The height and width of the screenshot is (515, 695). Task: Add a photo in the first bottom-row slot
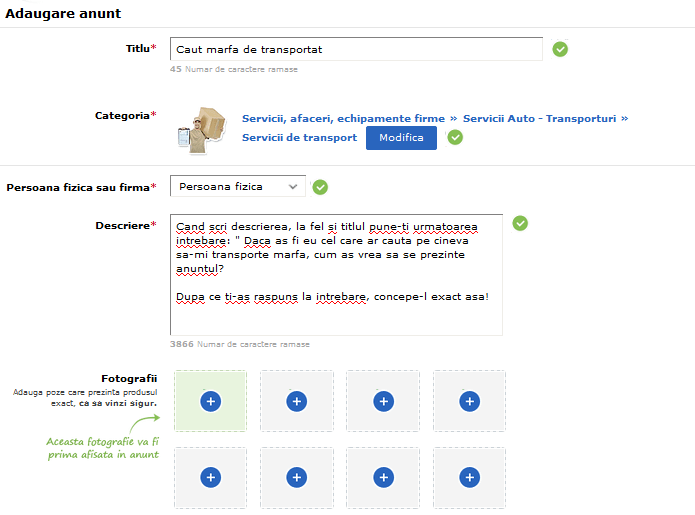coord(211,477)
